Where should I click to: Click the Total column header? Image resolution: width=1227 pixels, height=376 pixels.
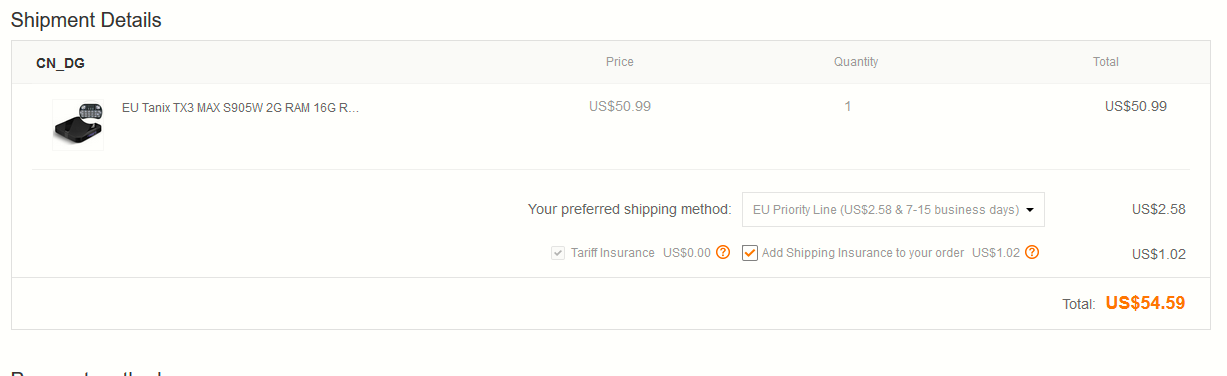(x=1106, y=62)
